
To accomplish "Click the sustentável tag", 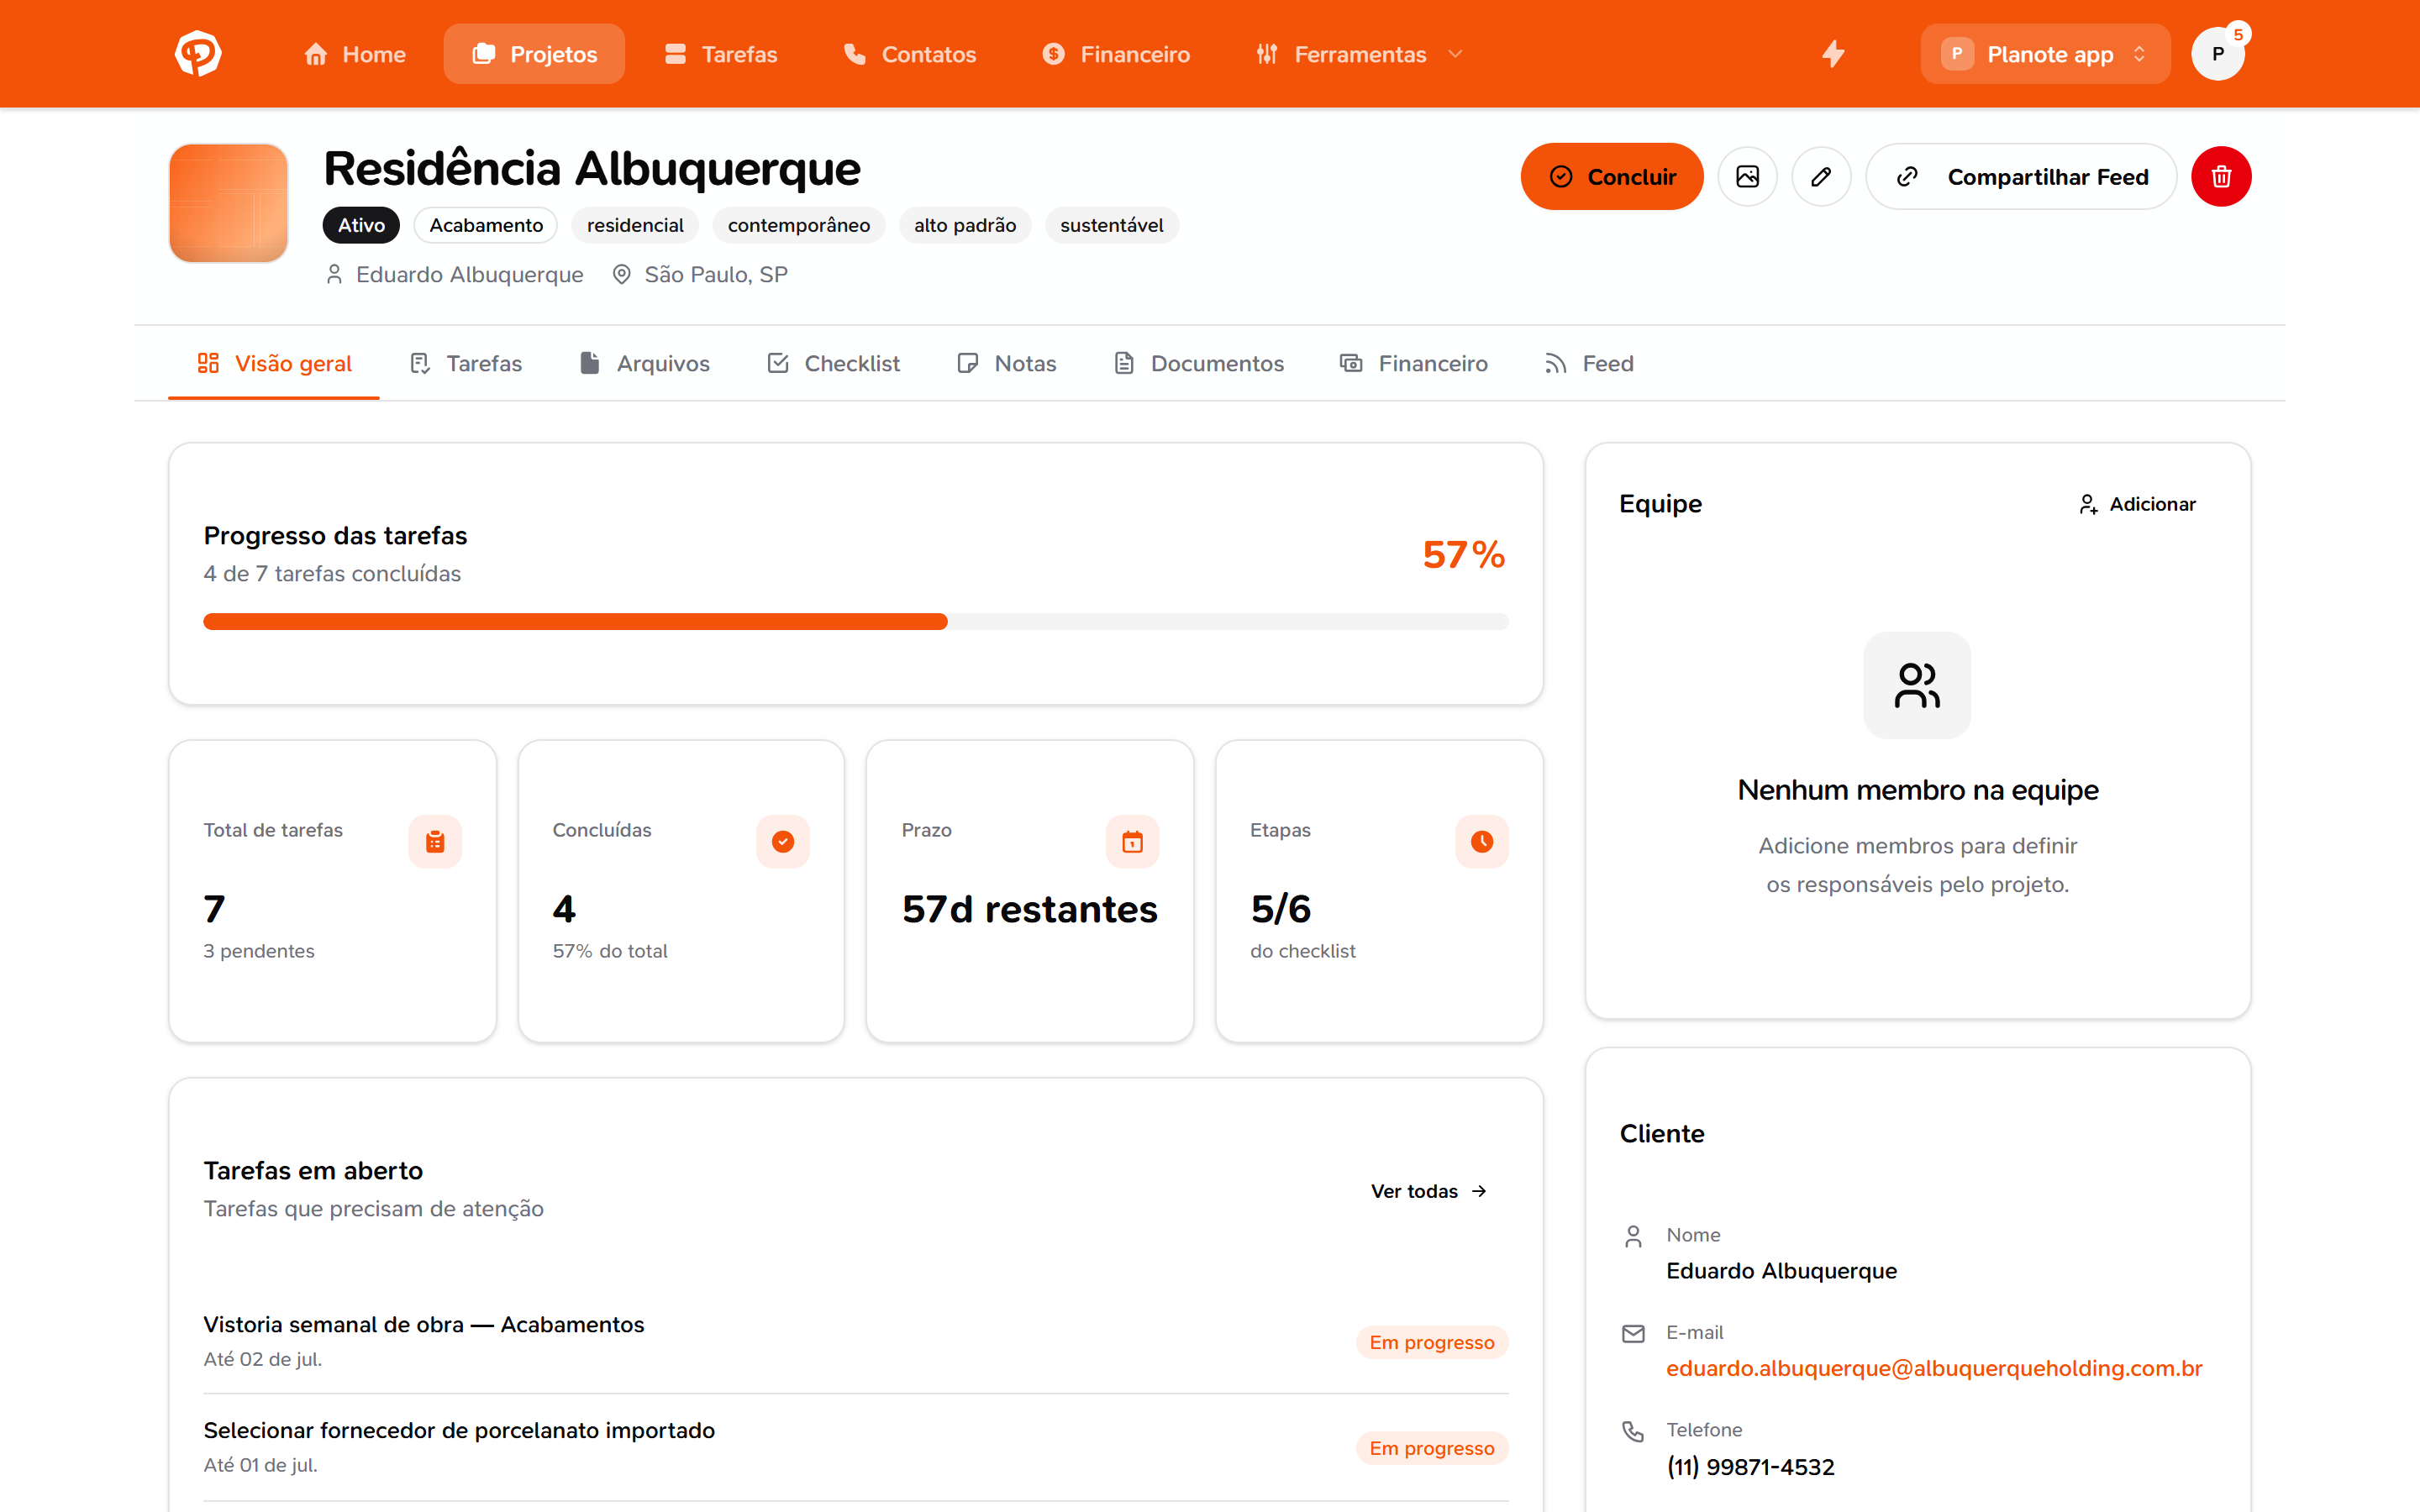I will point(1112,225).
